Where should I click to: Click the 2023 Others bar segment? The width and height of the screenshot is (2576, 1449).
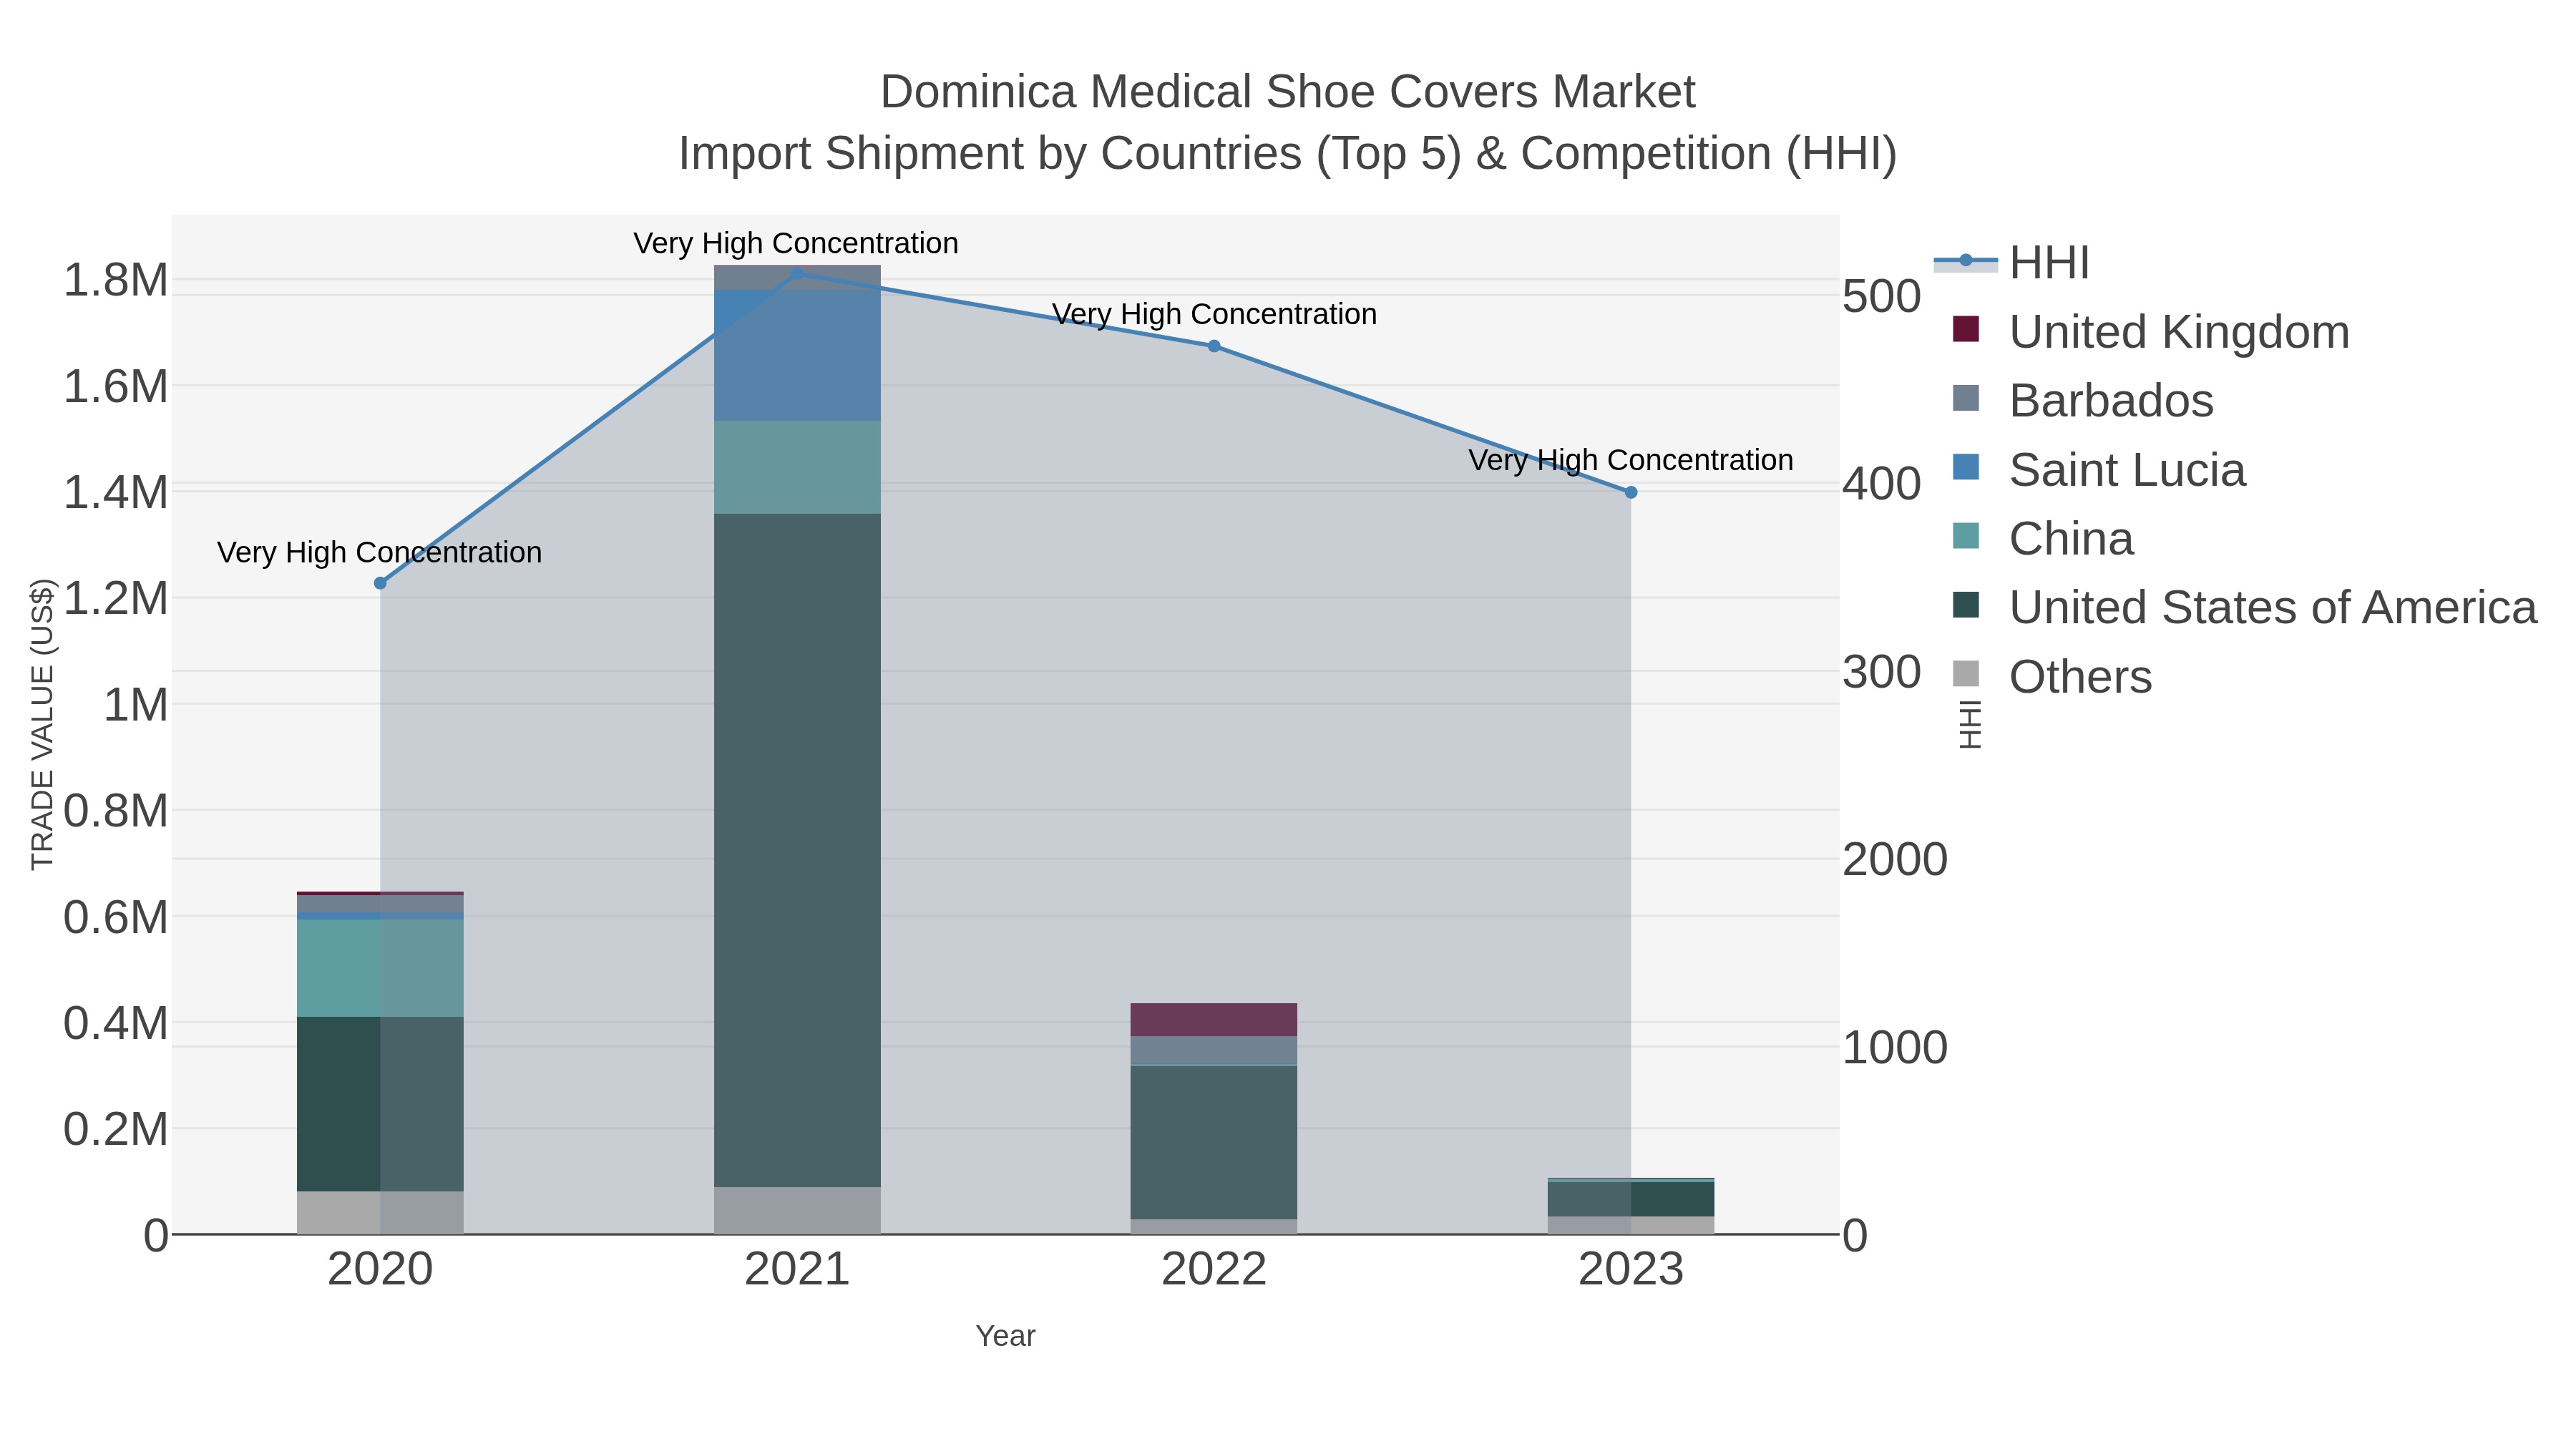[1631, 1225]
